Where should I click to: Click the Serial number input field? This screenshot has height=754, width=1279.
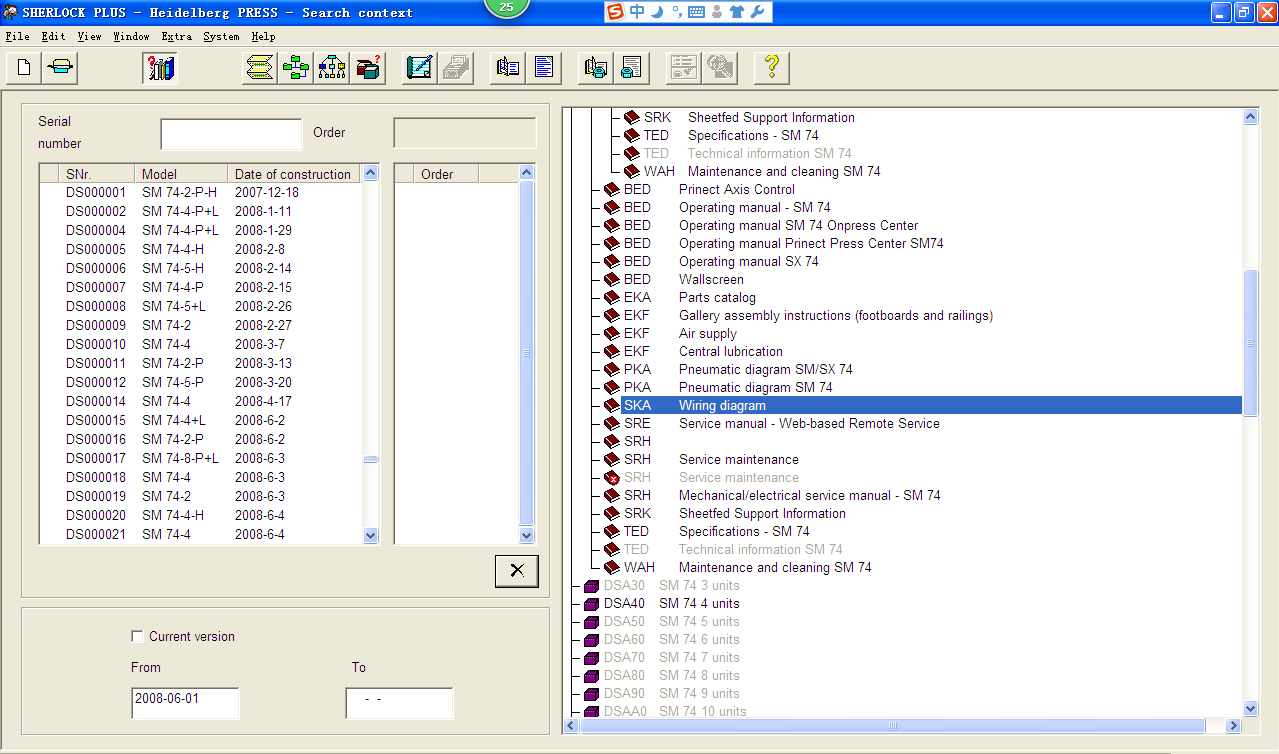click(x=231, y=134)
